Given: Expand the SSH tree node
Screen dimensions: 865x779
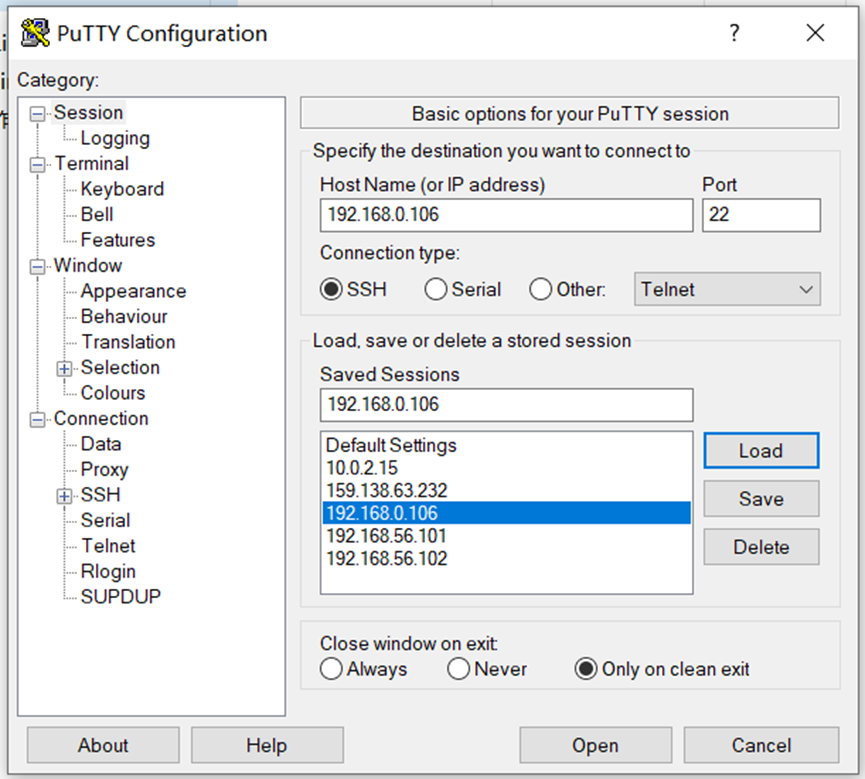Looking at the screenshot, I should 65,496.
